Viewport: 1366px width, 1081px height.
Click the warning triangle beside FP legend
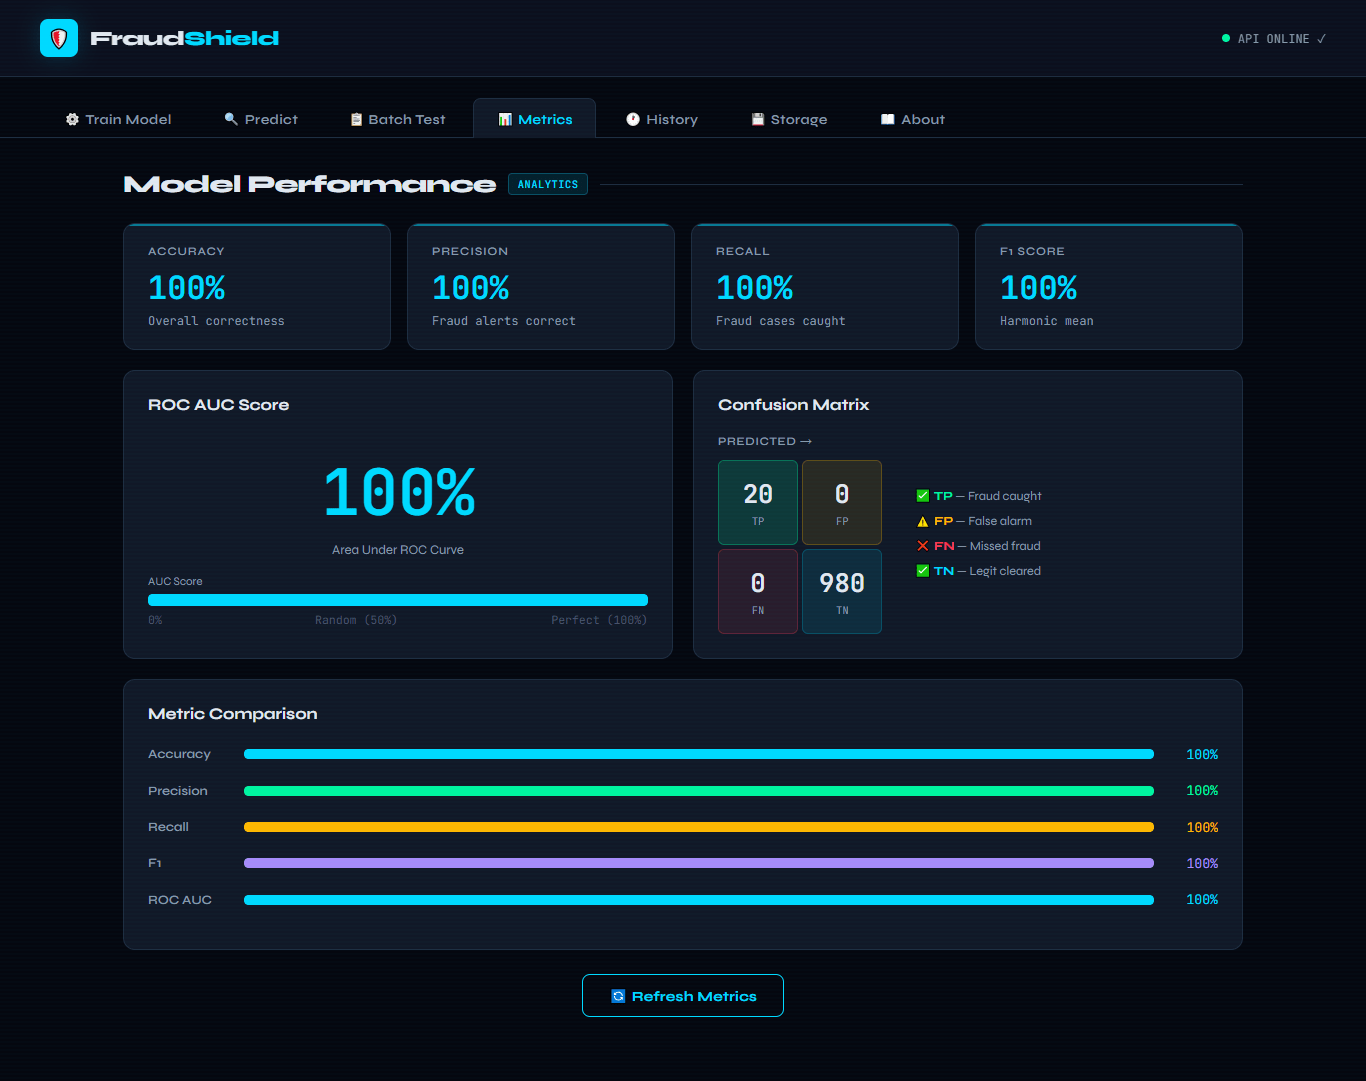(923, 521)
